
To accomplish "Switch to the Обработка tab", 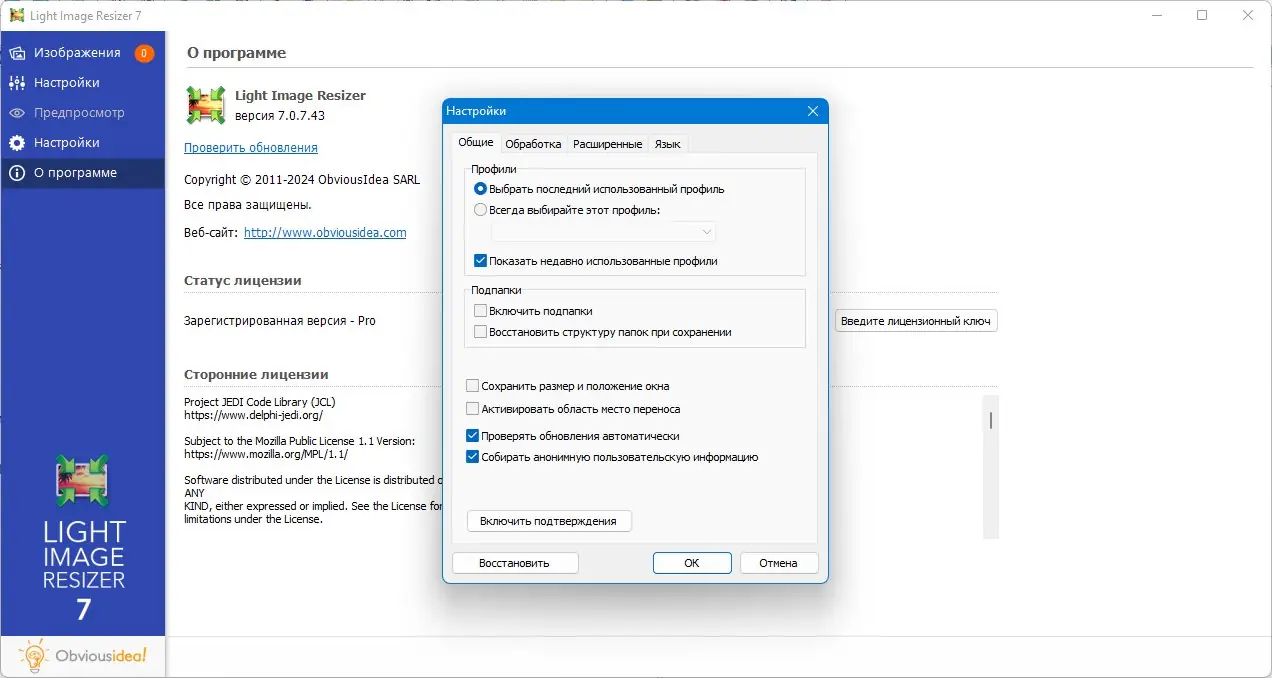I will (533, 144).
